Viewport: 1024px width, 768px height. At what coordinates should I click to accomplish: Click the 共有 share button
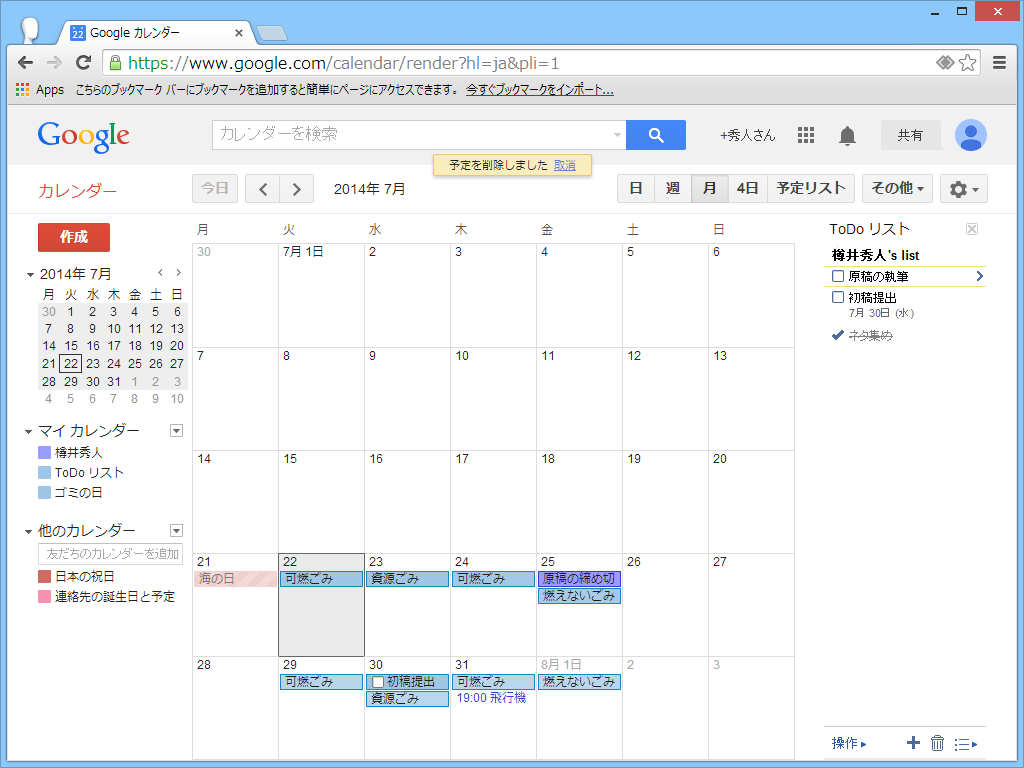coord(910,135)
